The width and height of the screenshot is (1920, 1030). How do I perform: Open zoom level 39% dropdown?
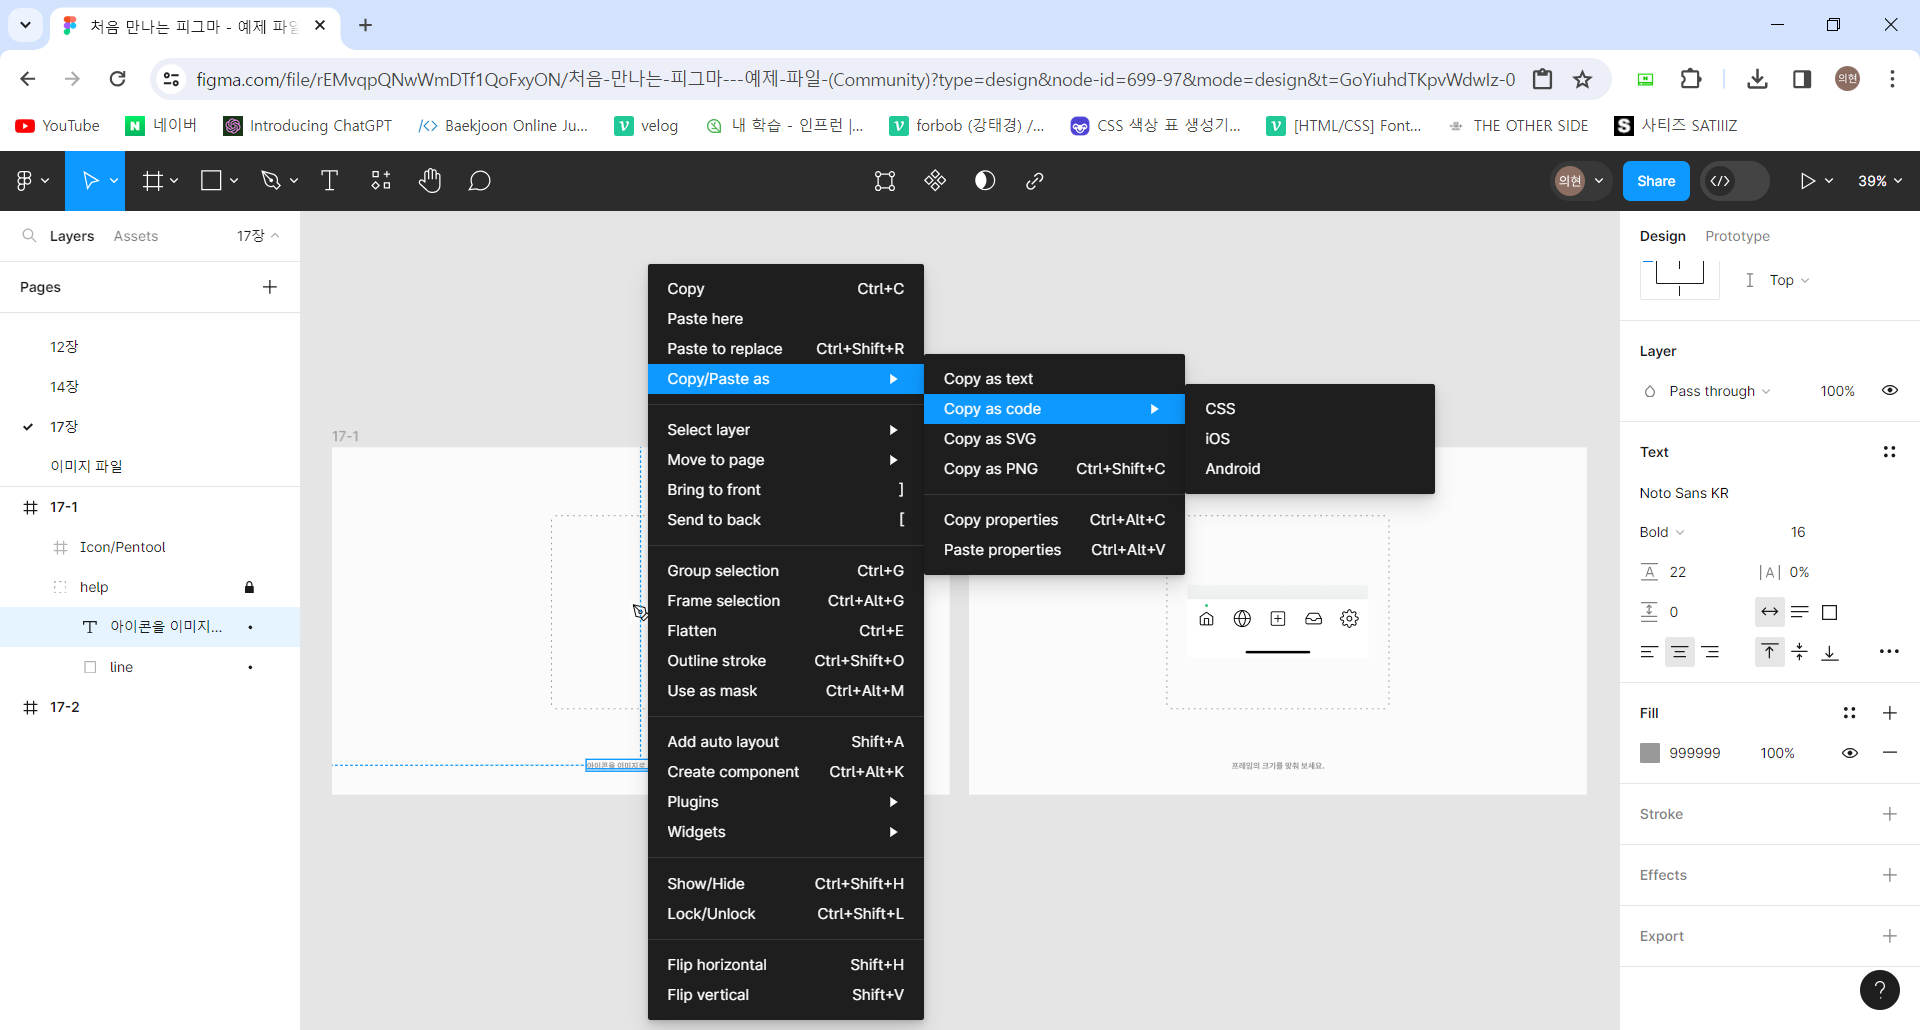1880,181
